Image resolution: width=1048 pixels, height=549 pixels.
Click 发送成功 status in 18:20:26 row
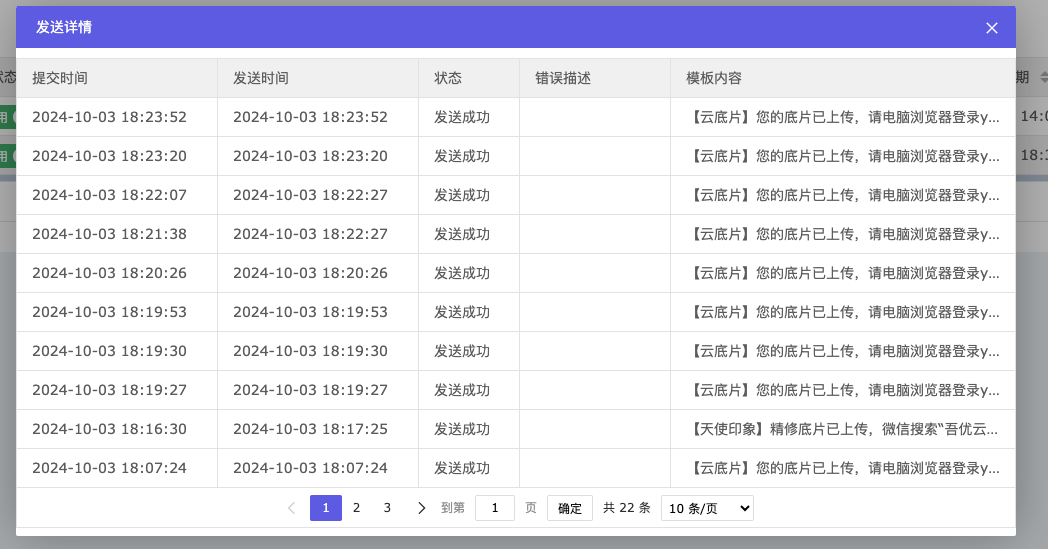[462, 273]
